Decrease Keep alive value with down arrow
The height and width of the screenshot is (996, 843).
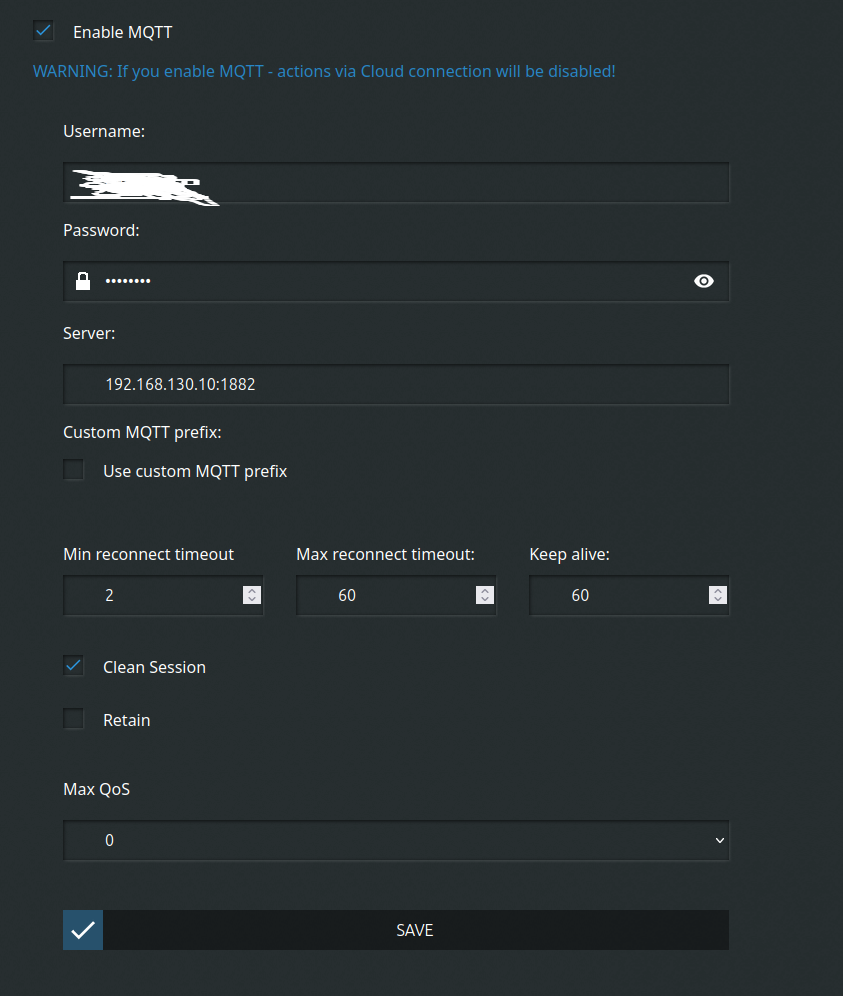click(718, 600)
